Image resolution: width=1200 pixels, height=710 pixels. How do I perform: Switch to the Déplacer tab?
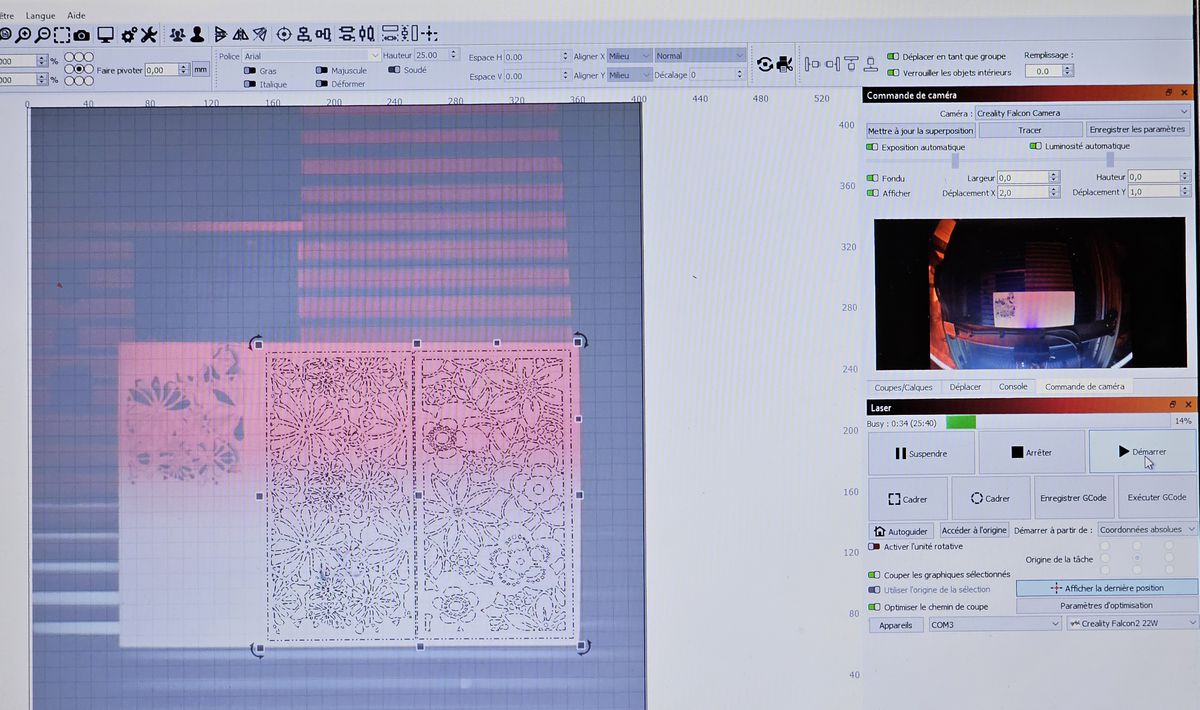(x=965, y=387)
